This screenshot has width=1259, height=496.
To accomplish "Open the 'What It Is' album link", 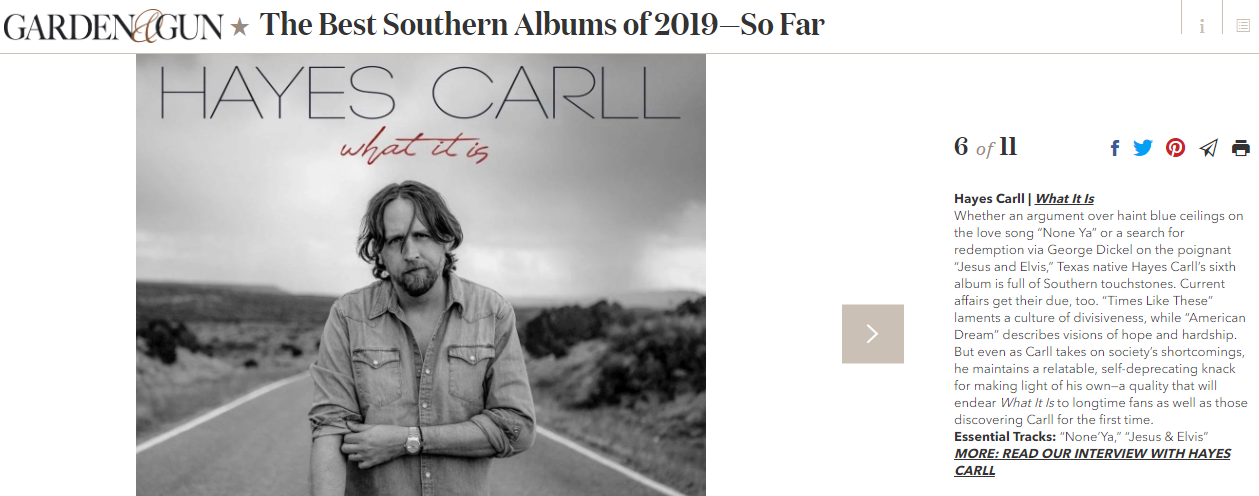I will (1064, 199).
